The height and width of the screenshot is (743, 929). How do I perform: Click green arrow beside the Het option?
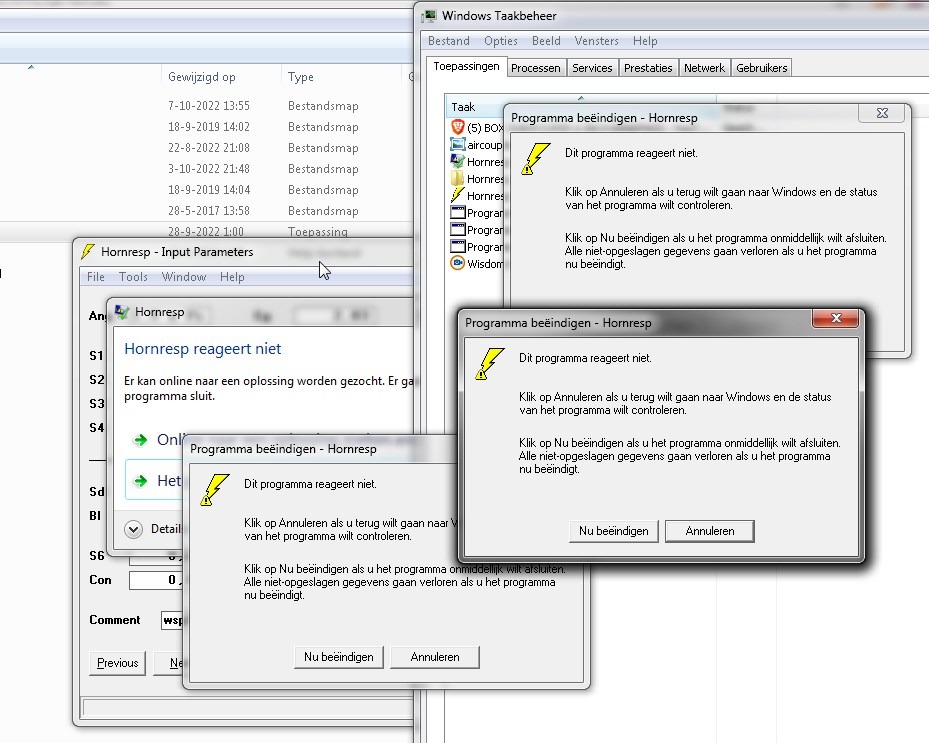(140, 481)
